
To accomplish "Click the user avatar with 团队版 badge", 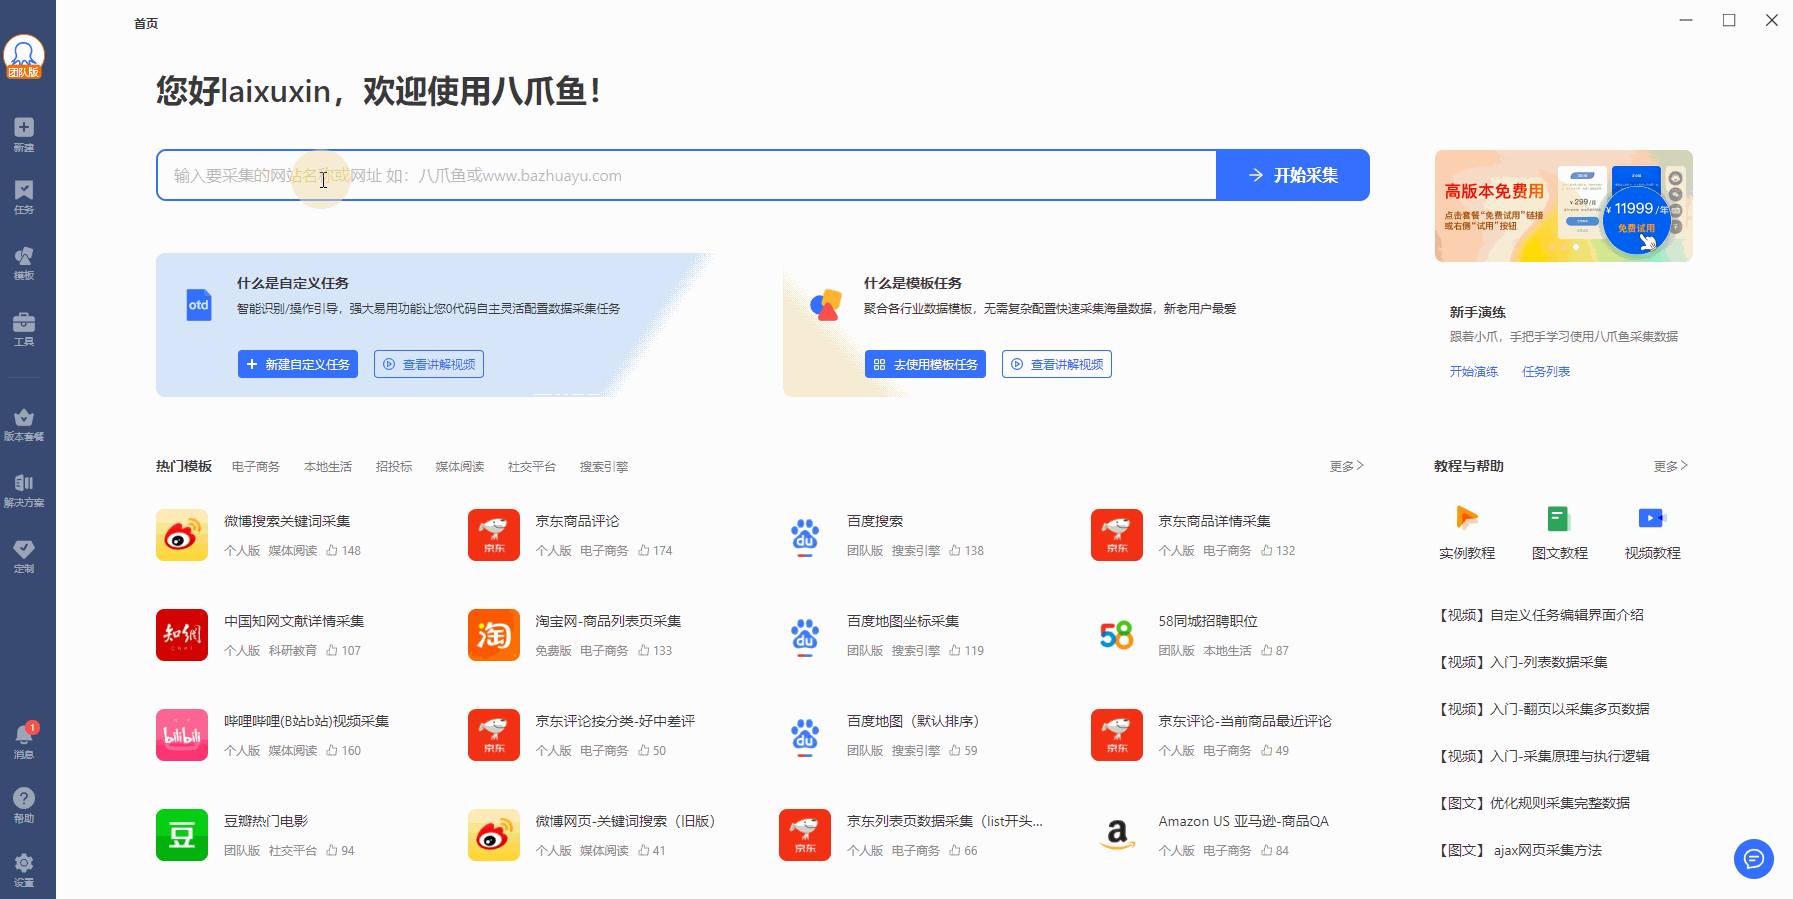I will click(24, 57).
